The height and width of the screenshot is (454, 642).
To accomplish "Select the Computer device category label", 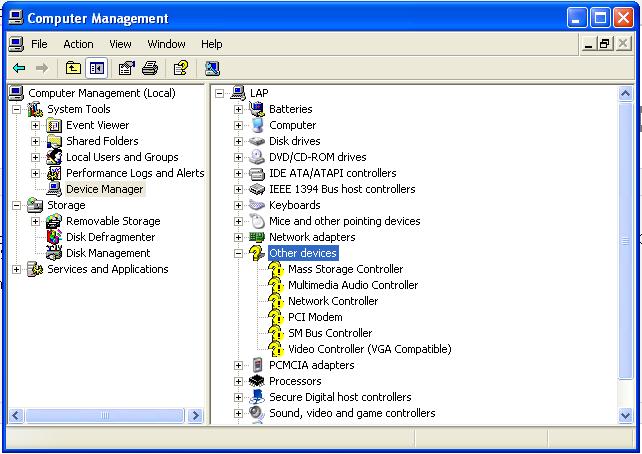I will (292, 125).
